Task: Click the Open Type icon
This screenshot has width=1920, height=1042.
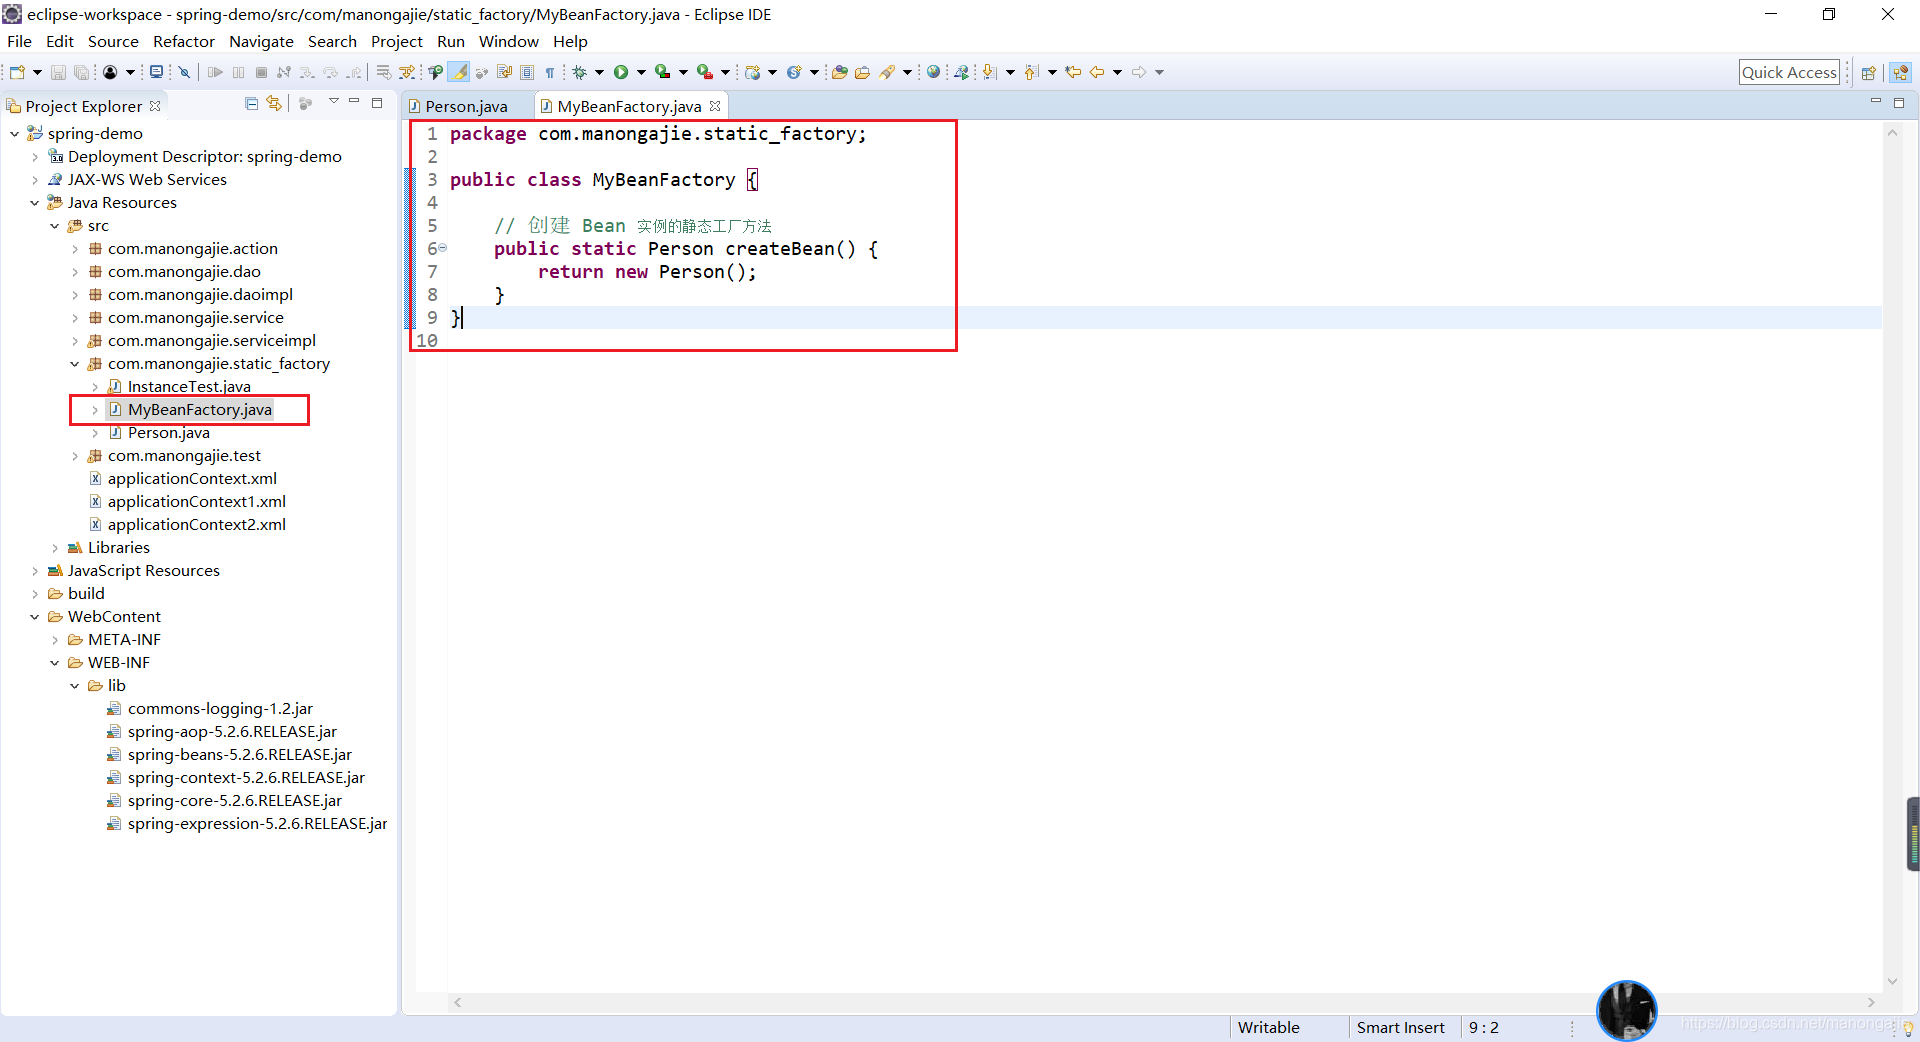Action: (x=839, y=72)
